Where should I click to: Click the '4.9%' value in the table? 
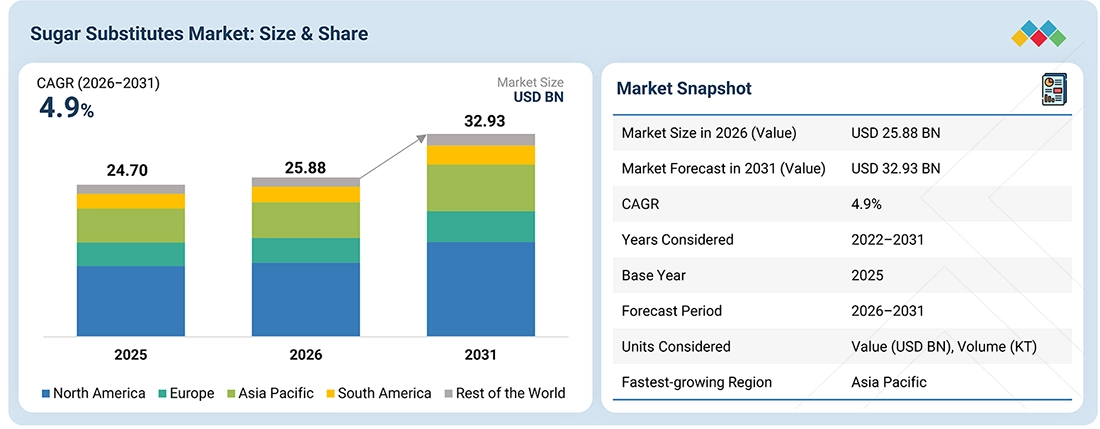[866, 204]
